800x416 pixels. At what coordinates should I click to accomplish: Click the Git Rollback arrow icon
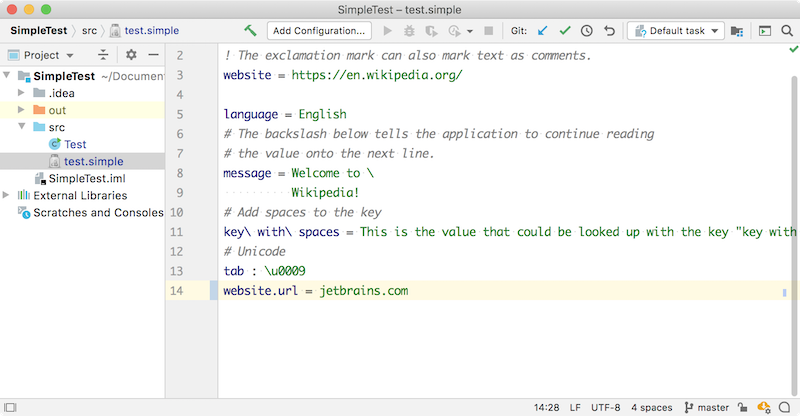tap(609, 31)
